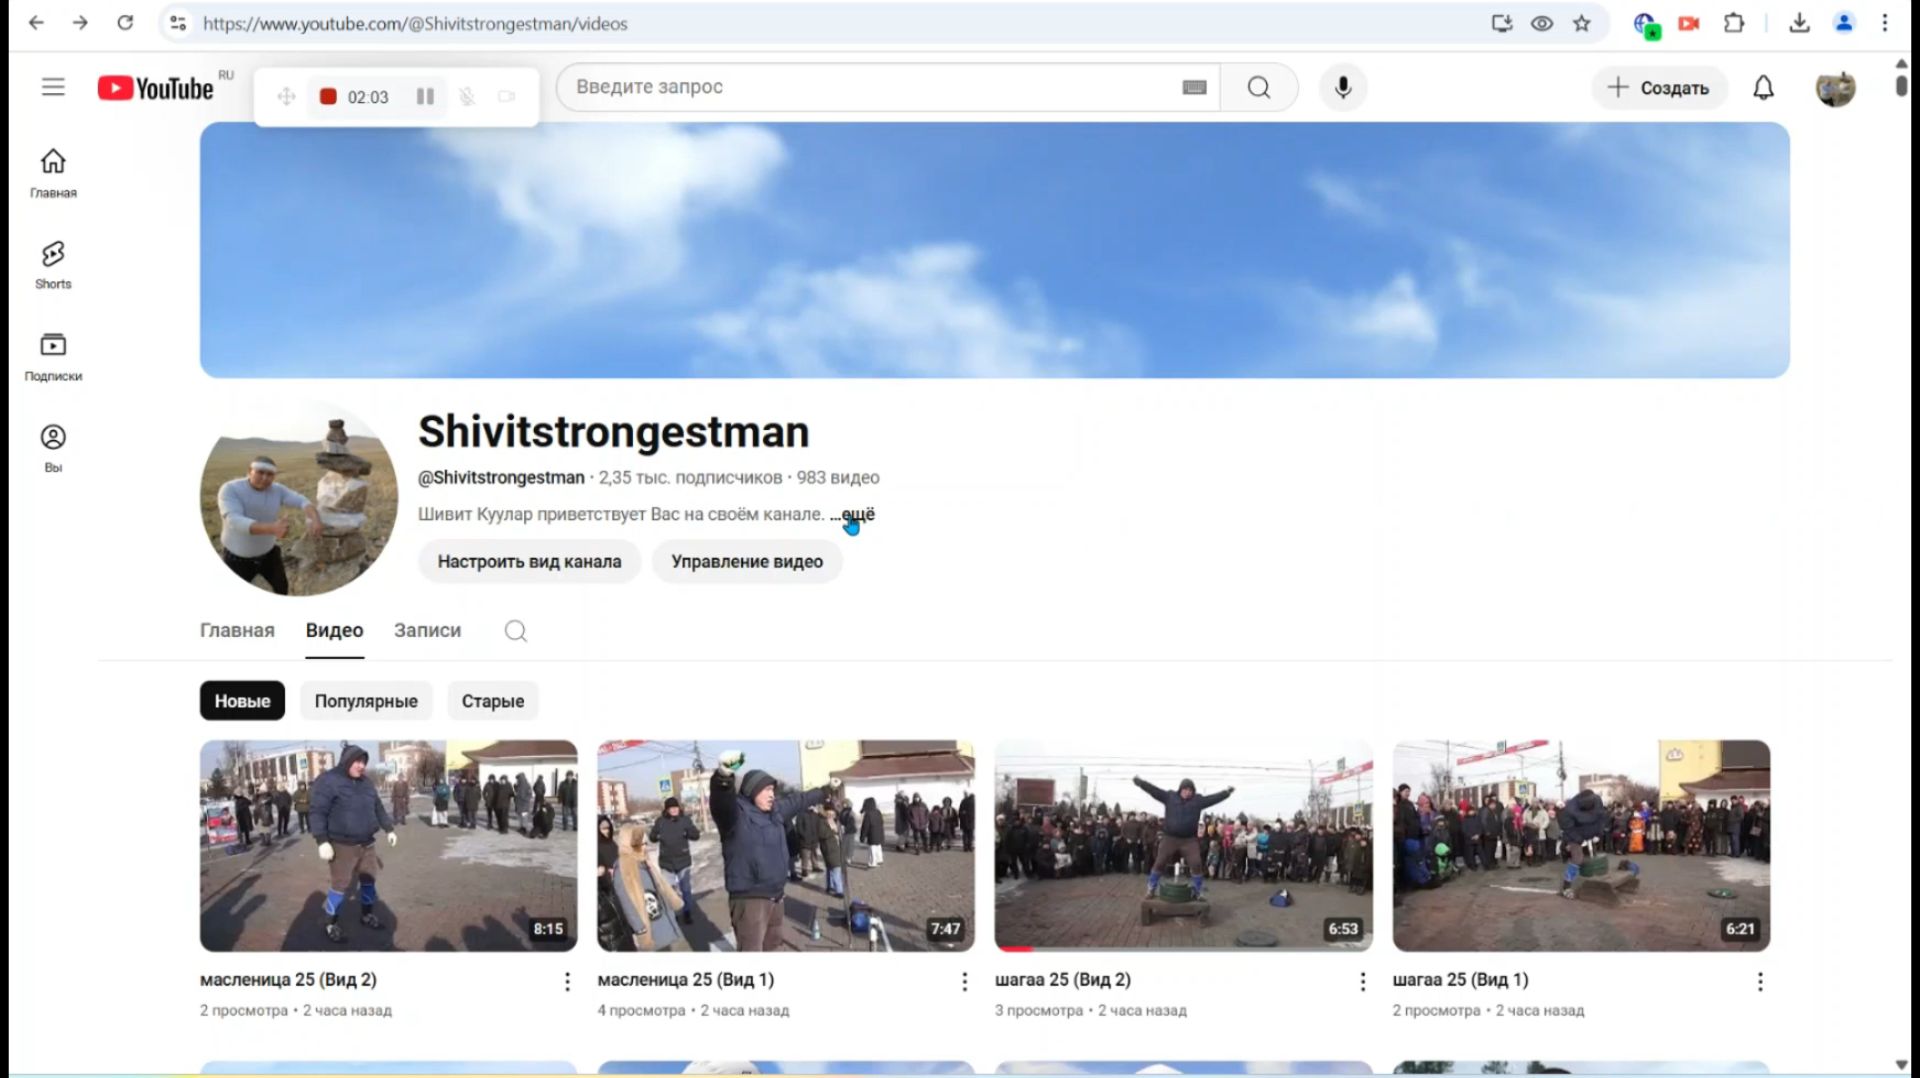Screen dimensions: 1920x1078
Task: Pause the screen recording
Action: 425,96
